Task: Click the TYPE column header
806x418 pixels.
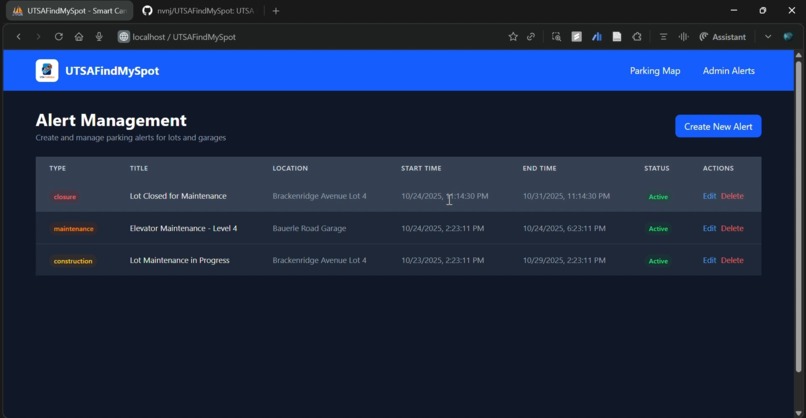Action: click(58, 168)
